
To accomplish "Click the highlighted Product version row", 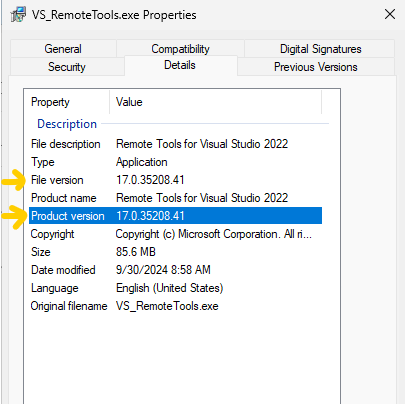I will click(x=176, y=216).
